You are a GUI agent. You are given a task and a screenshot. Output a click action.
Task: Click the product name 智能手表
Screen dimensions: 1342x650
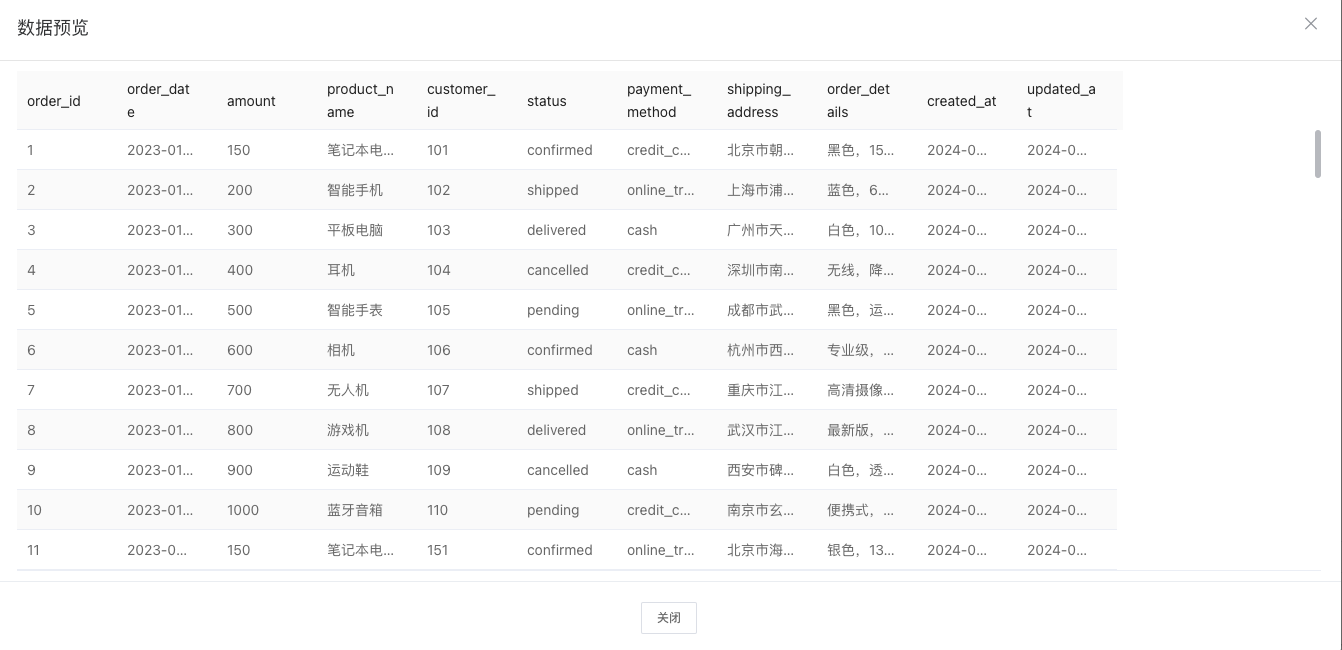[x=355, y=310]
